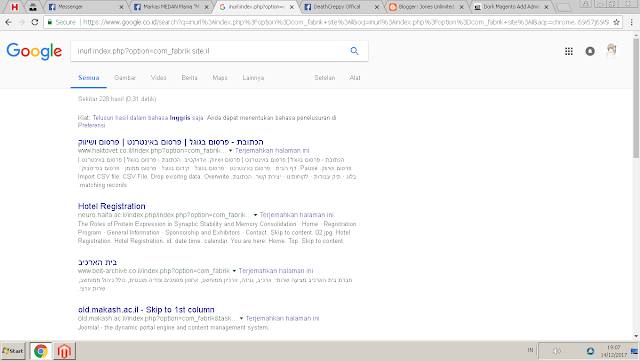This screenshot has height=361, width=640.
Task: Expand dropdown arrow beside neuro.haifa.ac.il URL
Action: 255,215
